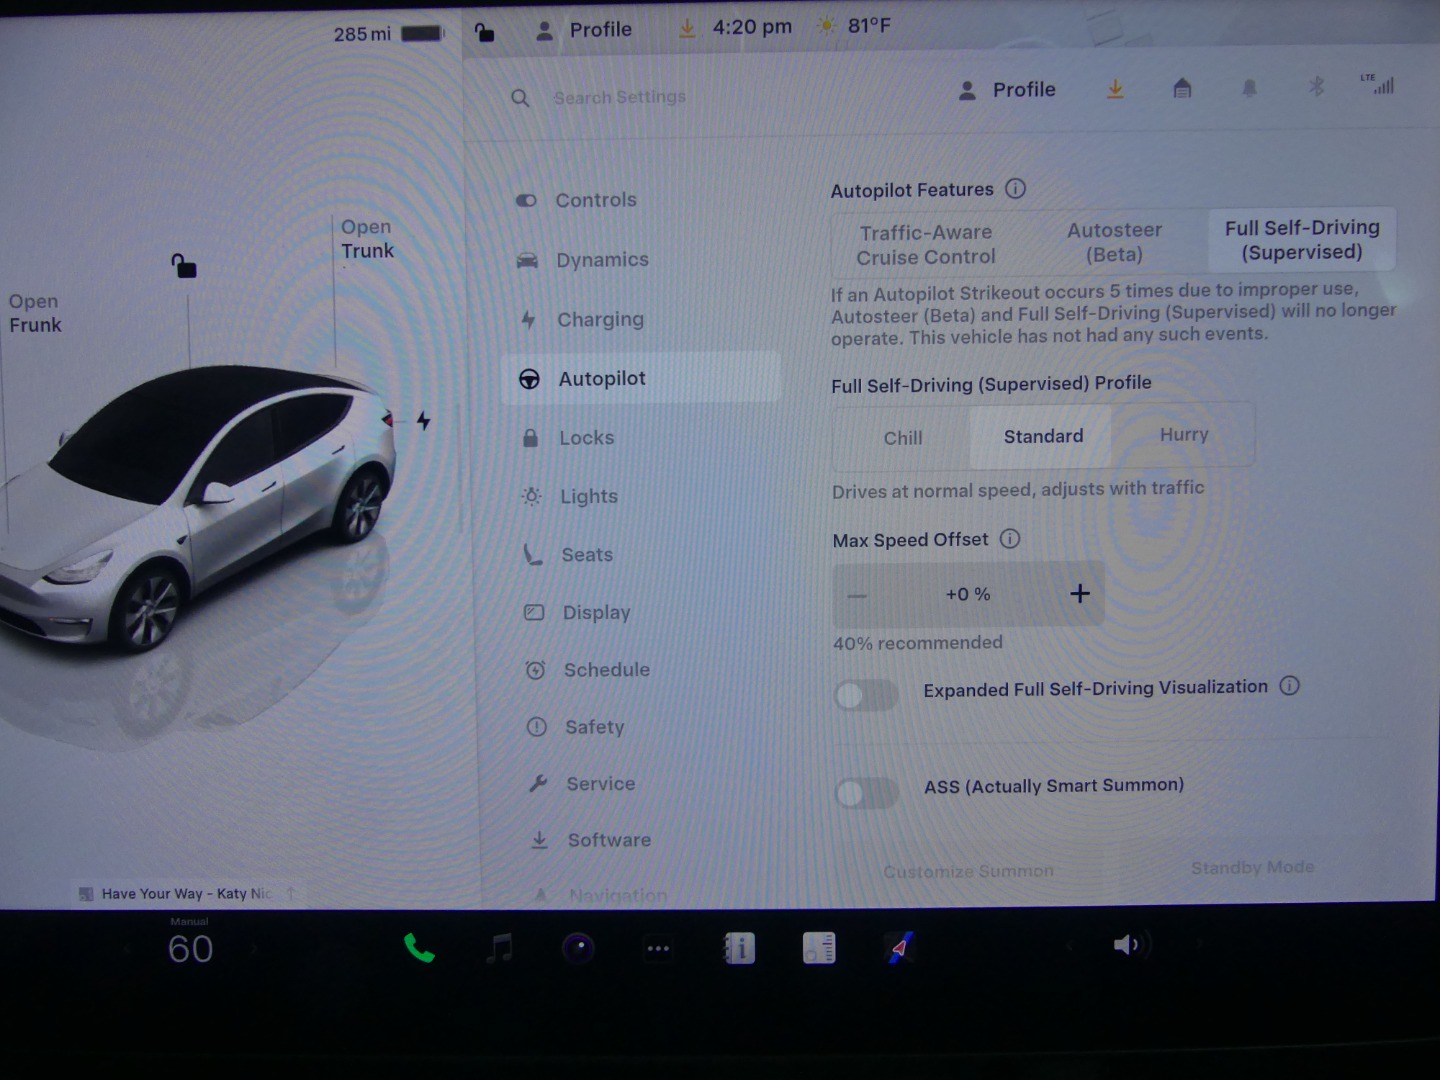Open the Charging settings menu
This screenshot has width=1440, height=1080.
(600, 320)
